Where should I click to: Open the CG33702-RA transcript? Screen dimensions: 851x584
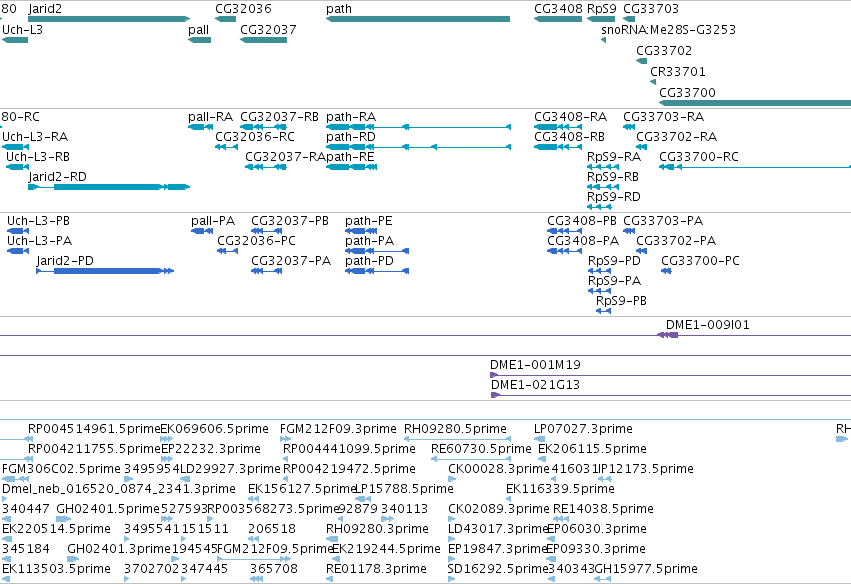coord(642,147)
